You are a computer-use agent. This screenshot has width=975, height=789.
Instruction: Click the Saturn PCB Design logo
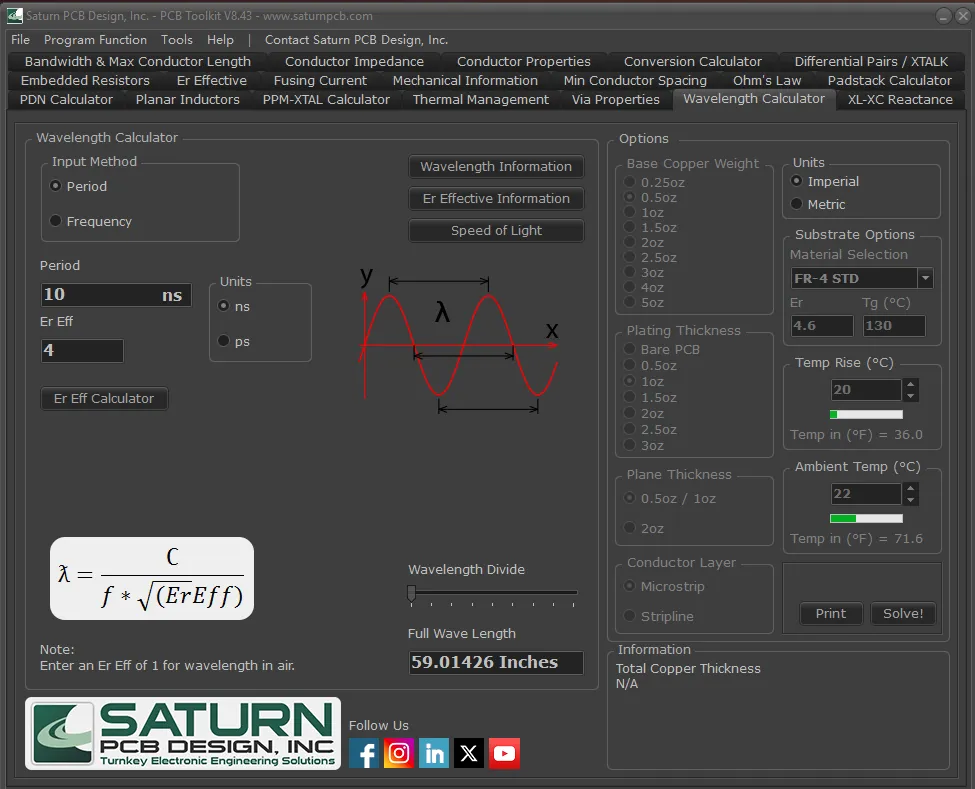(183, 734)
